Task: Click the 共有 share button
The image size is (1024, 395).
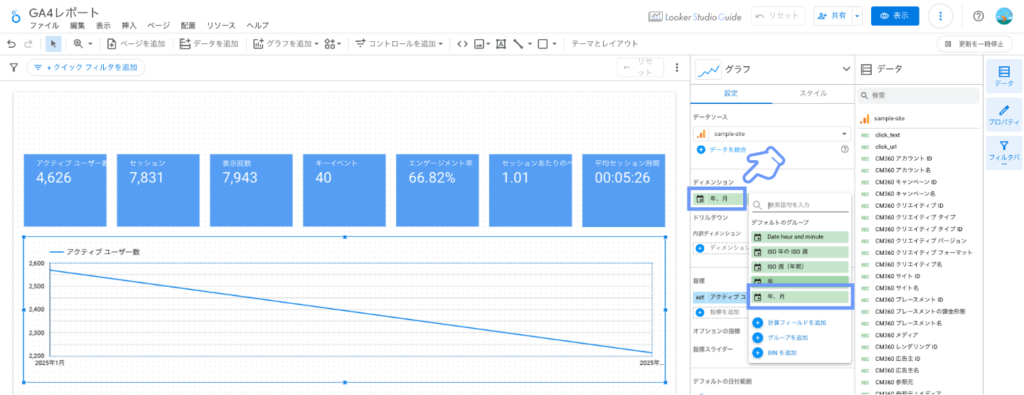Action: [x=833, y=16]
